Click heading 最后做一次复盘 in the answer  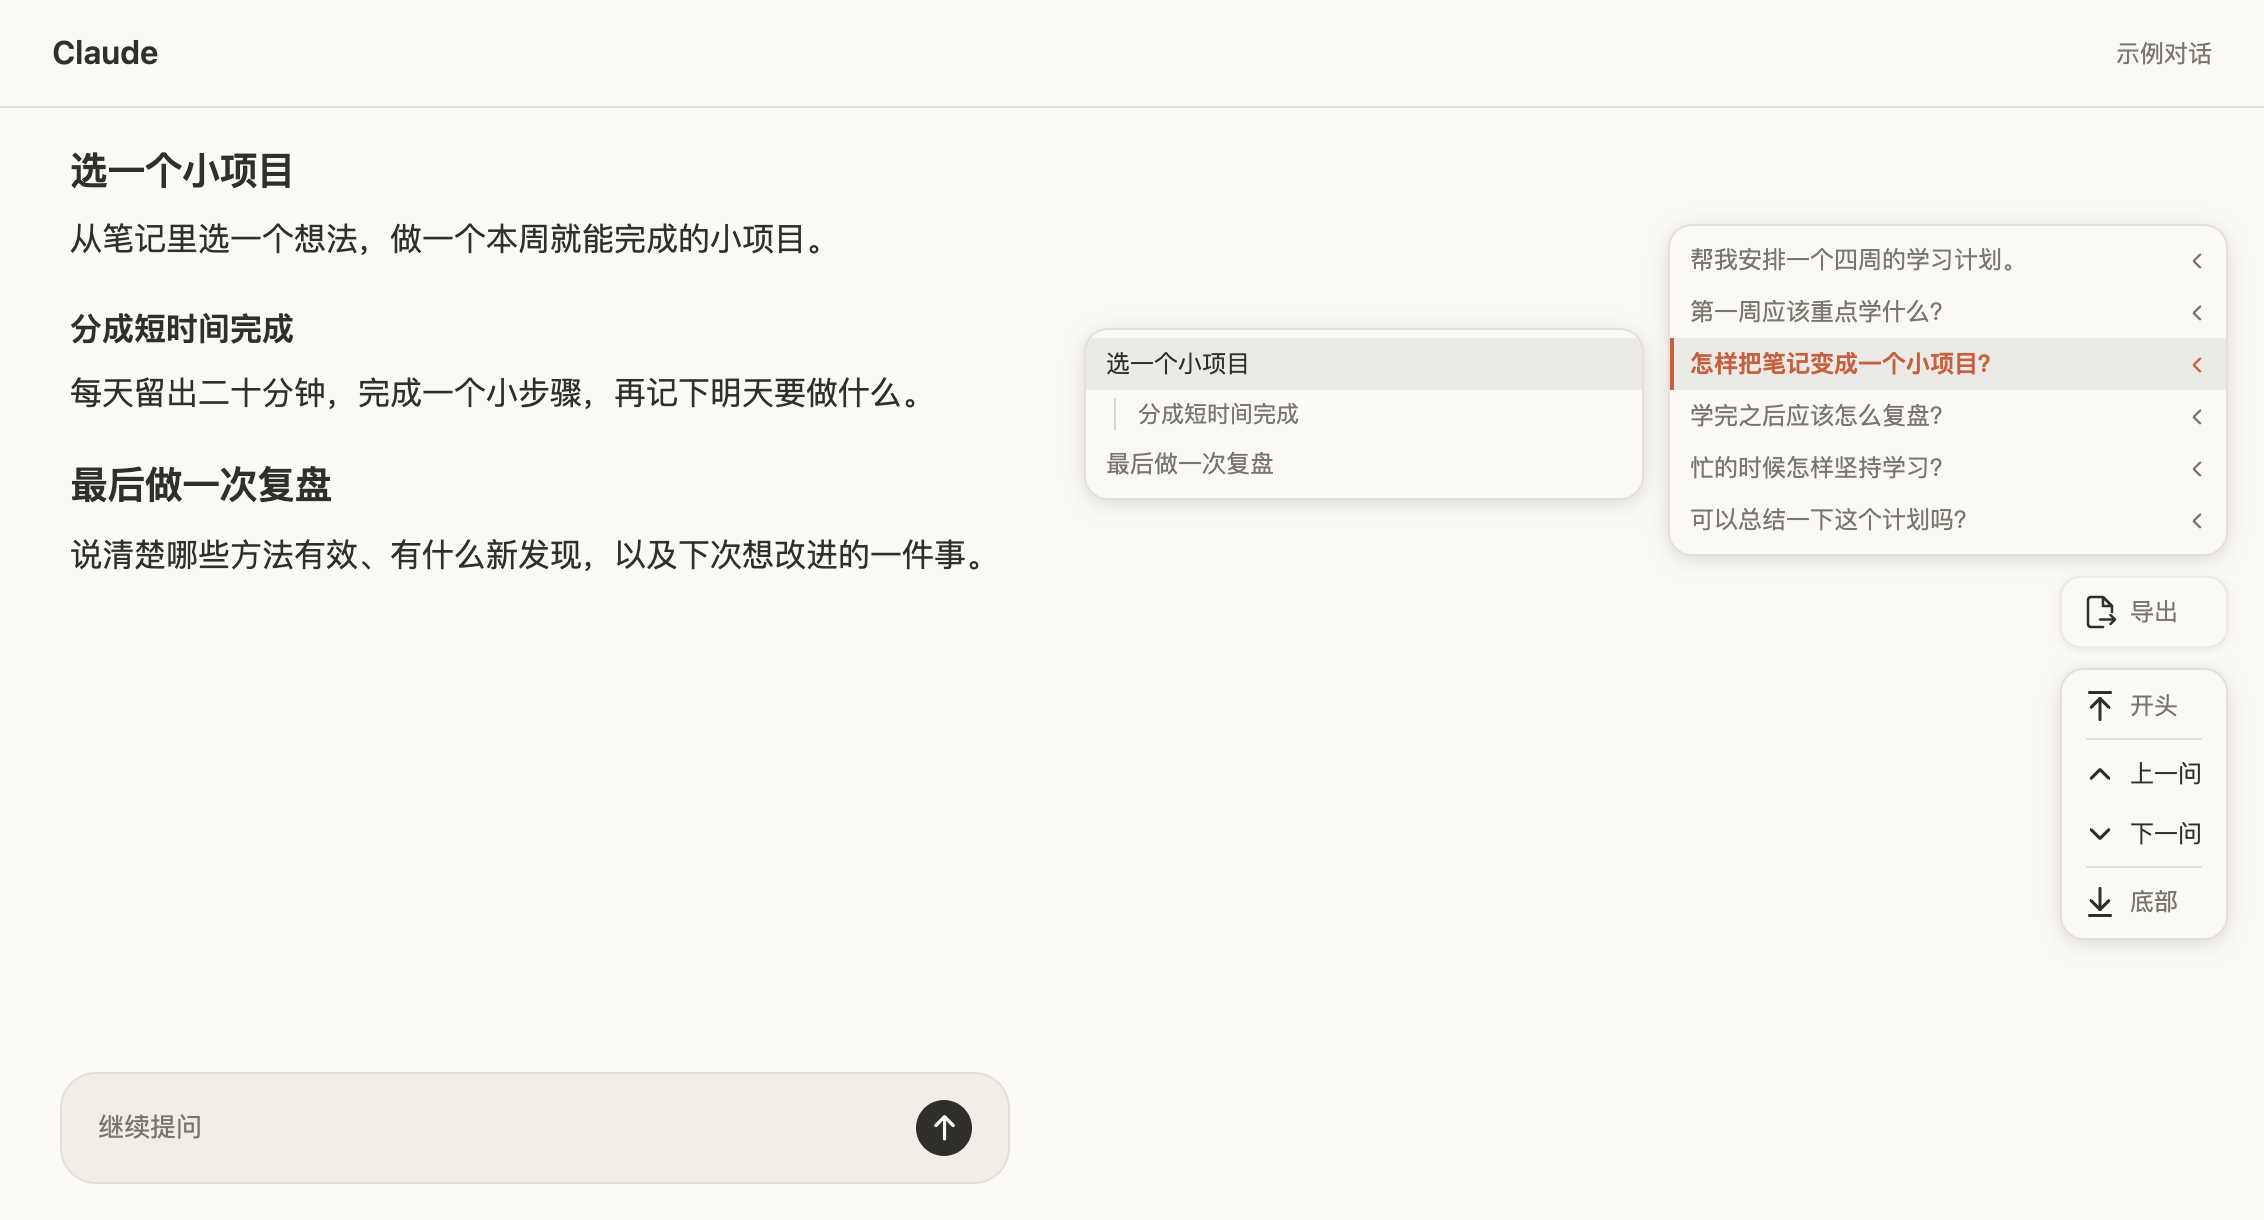point(200,485)
